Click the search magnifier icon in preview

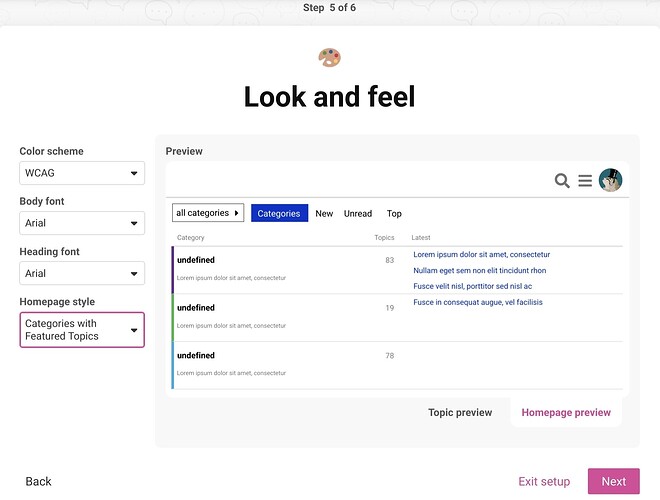click(562, 181)
